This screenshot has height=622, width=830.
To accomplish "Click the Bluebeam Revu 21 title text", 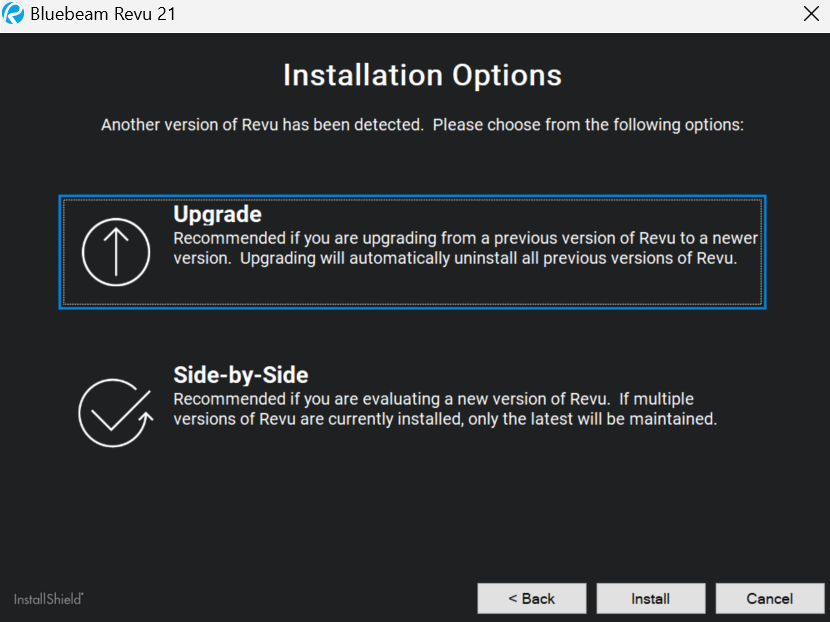I will click(103, 14).
